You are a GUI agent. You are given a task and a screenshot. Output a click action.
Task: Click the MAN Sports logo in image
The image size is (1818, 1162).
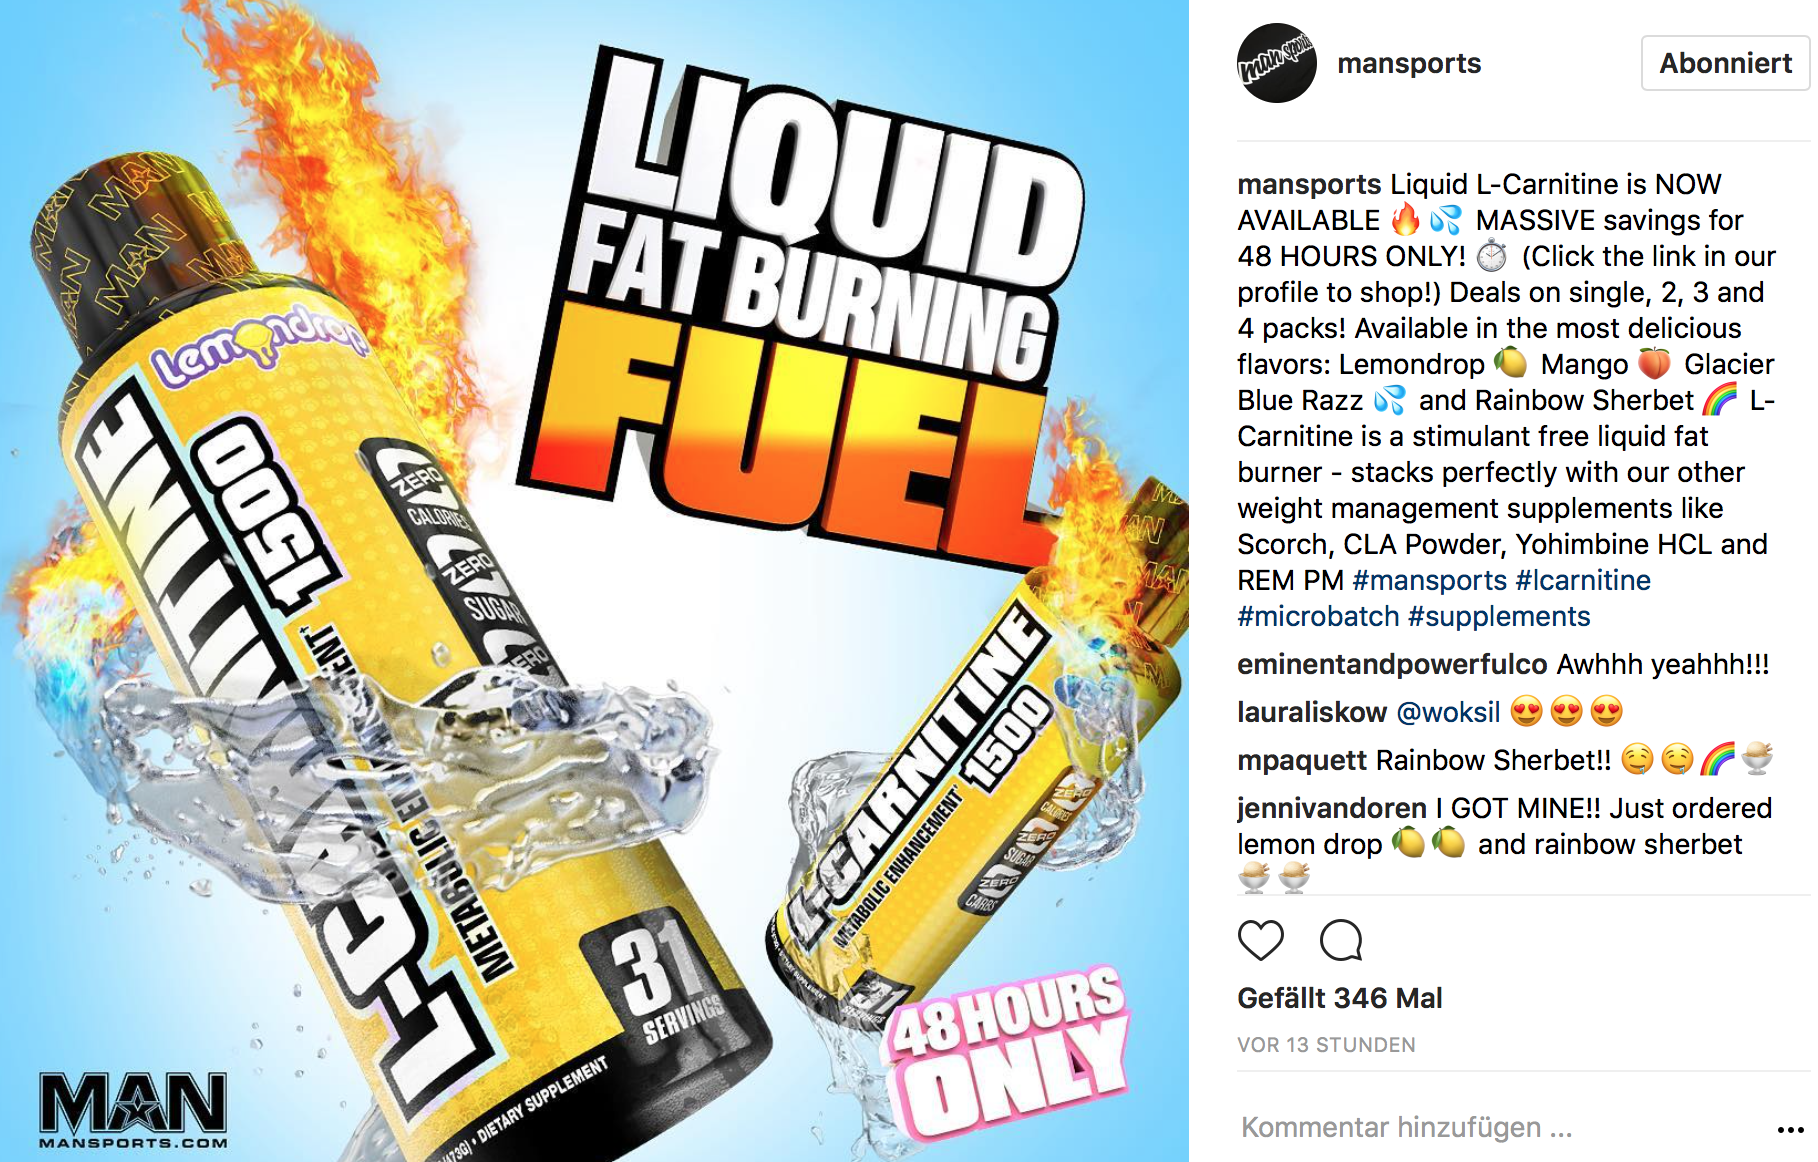(133, 1110)
